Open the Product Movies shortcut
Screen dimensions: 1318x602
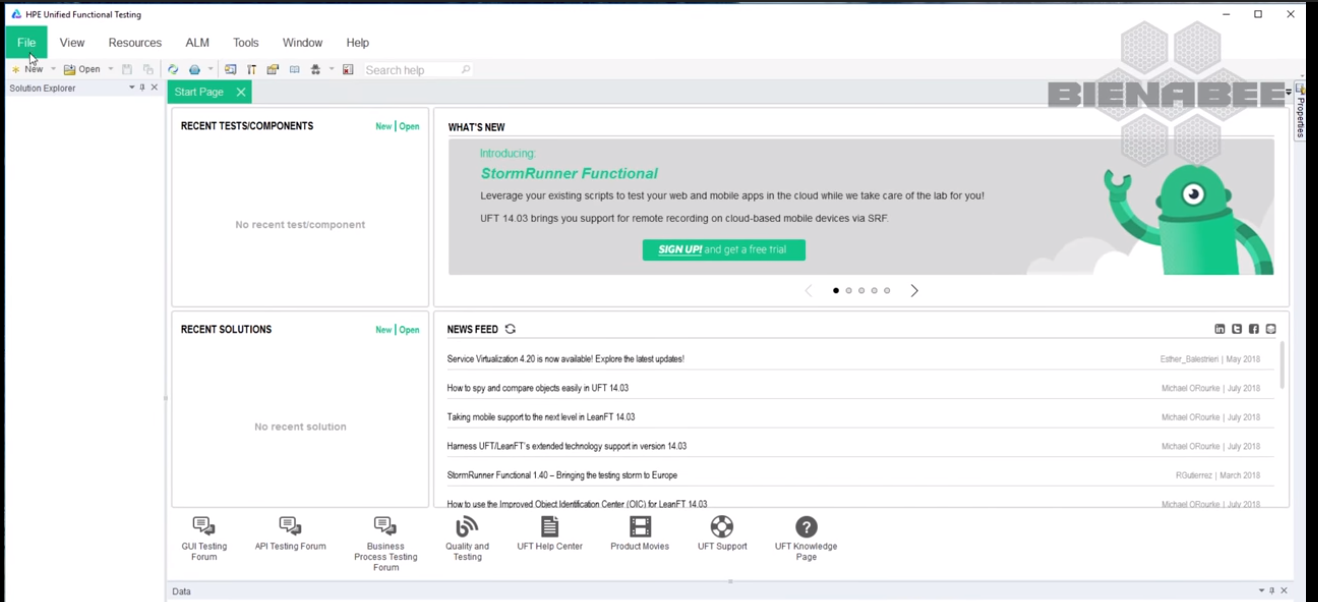(640, 533)
